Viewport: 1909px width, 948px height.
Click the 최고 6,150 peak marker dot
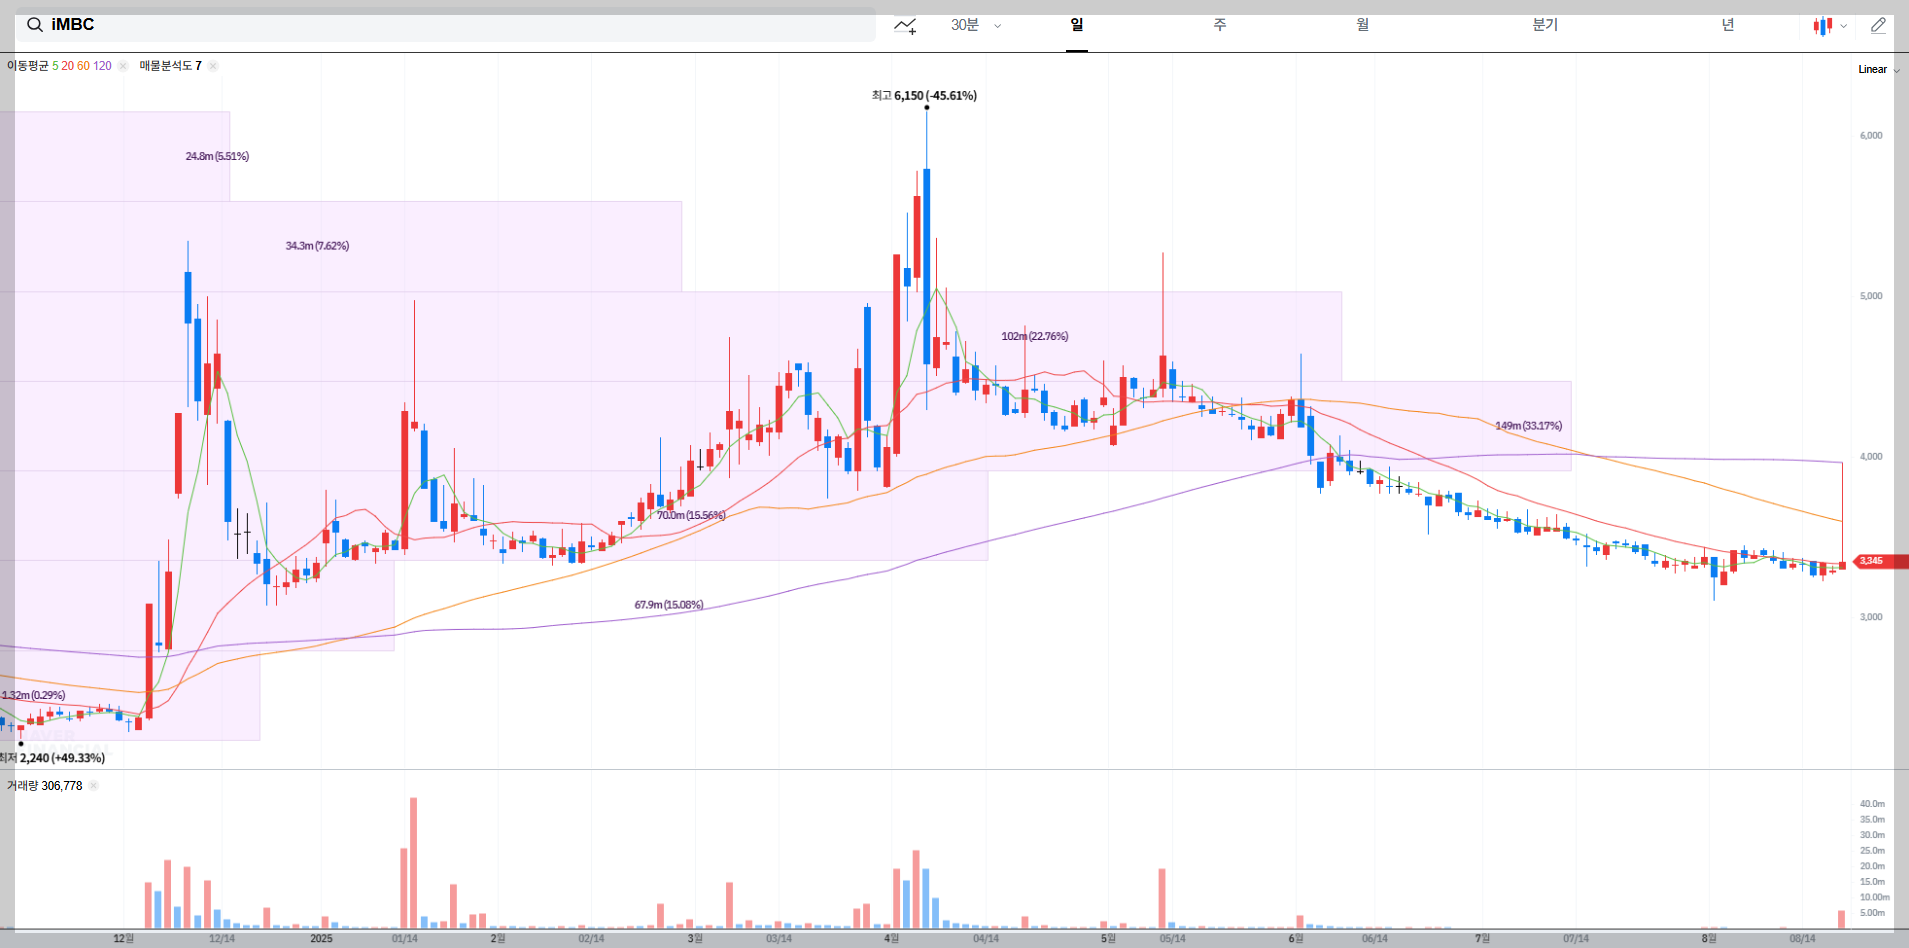(925, 107)
